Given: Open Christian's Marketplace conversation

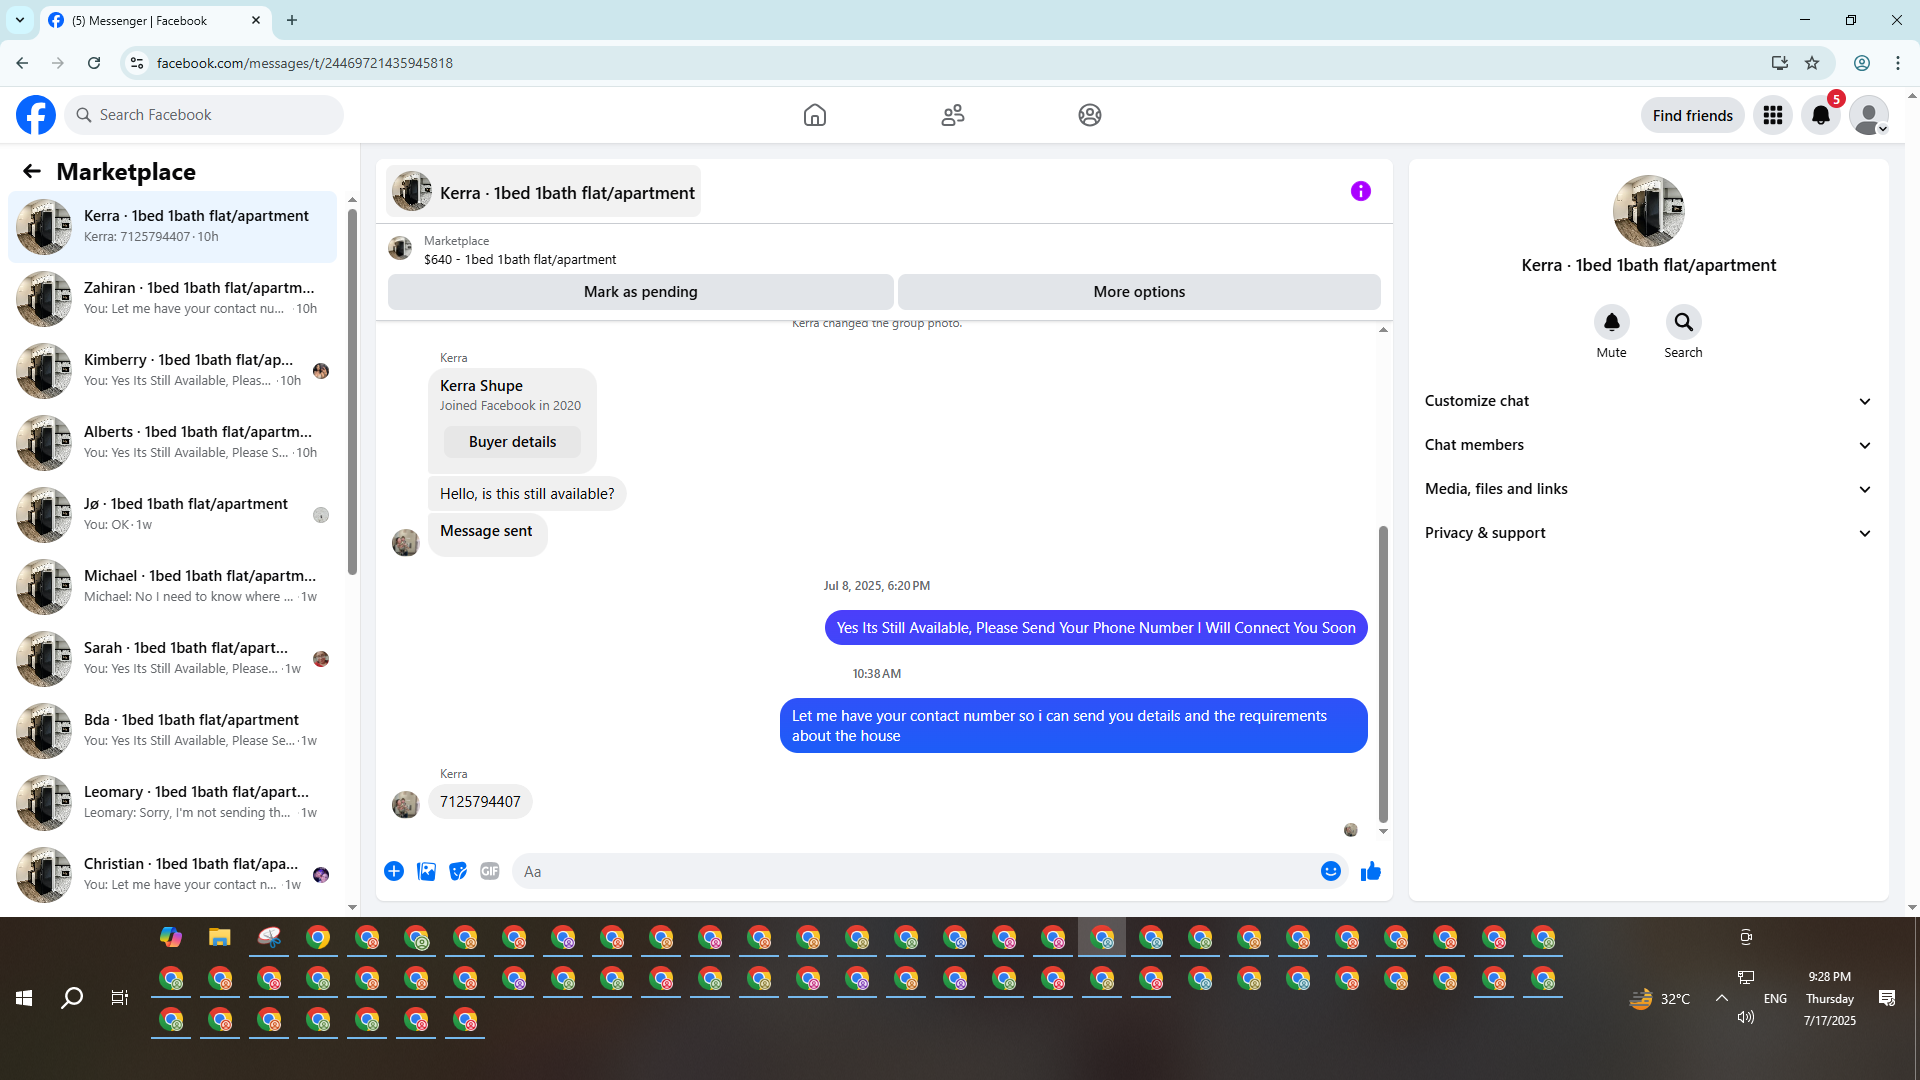Looking at the screenshot, I should (173, 874).
